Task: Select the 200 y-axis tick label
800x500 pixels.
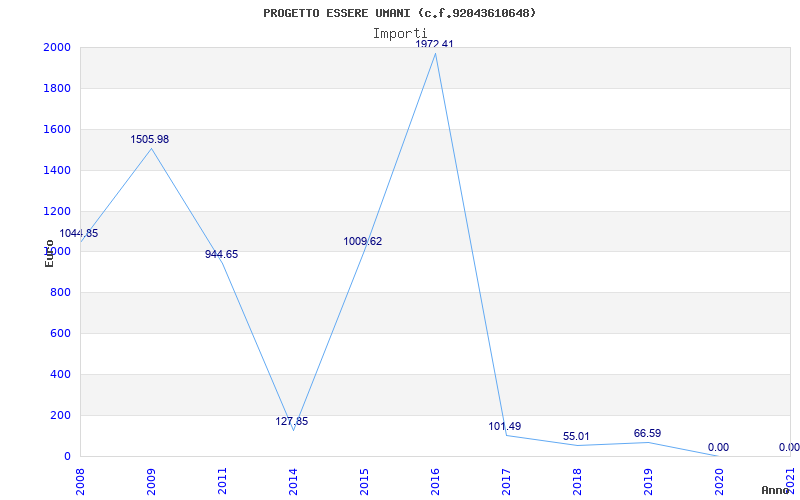Action: click(x=60, y=415)
